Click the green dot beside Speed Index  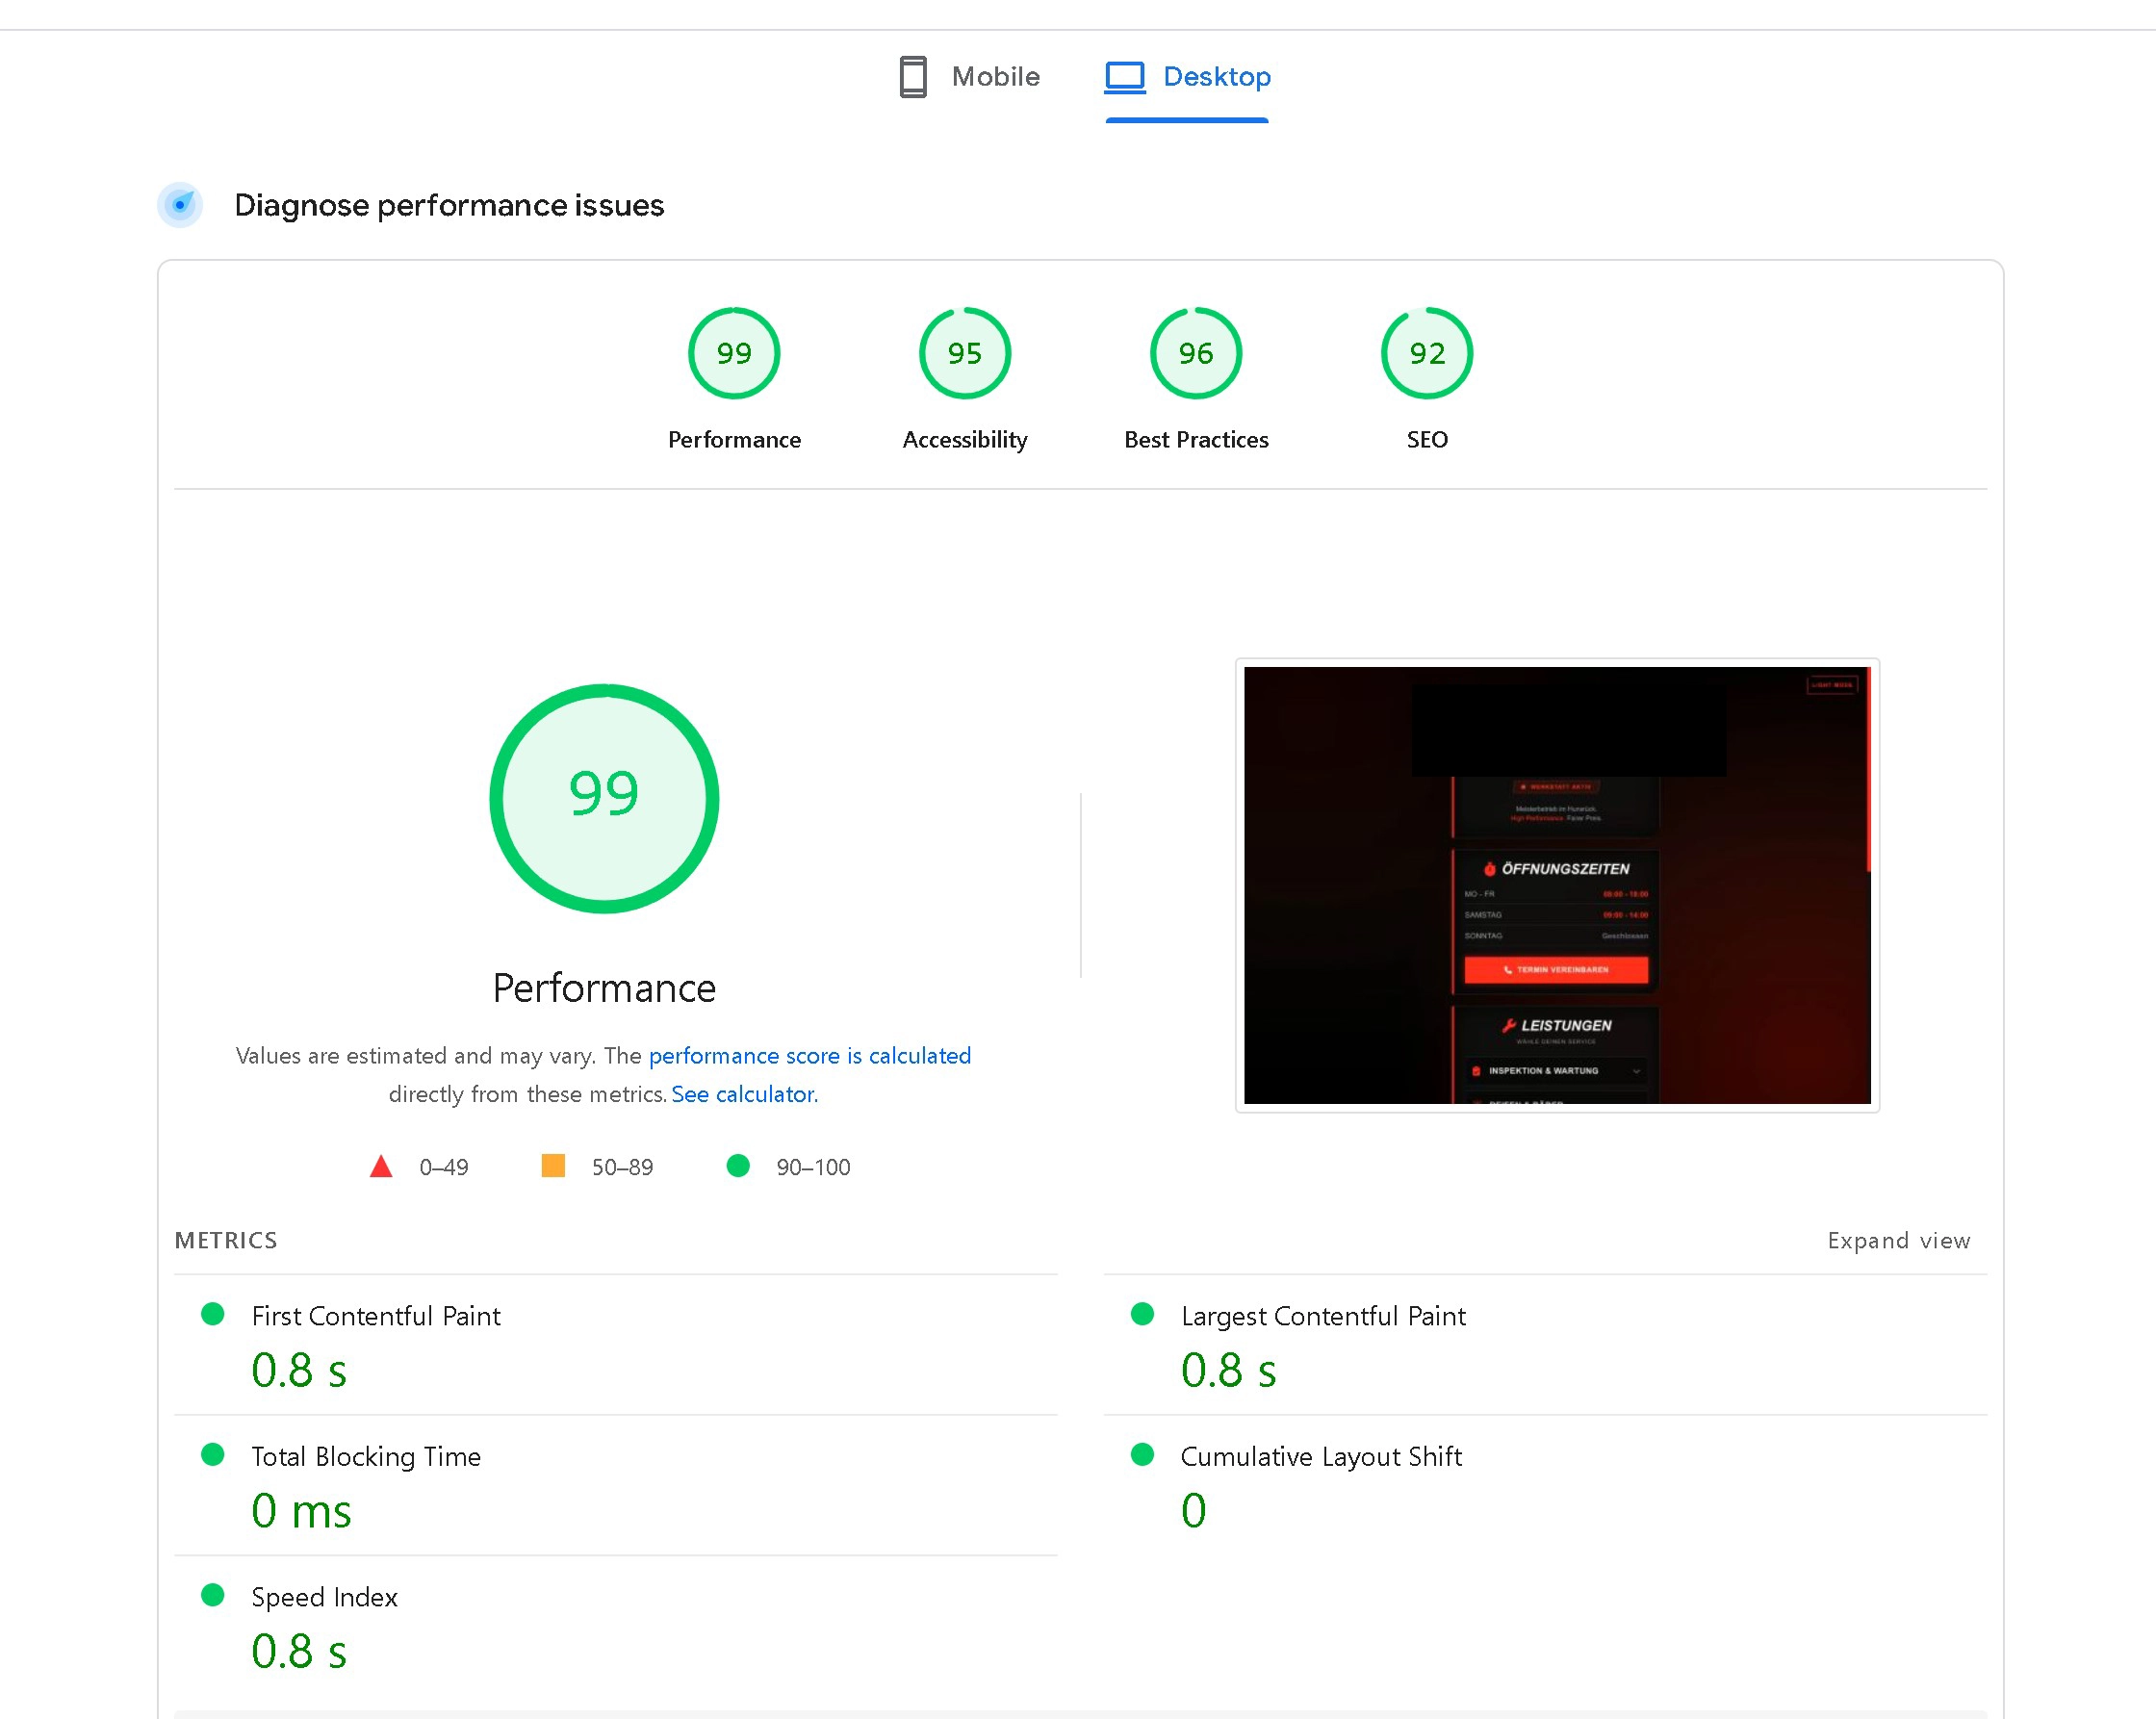(213, 1596)
